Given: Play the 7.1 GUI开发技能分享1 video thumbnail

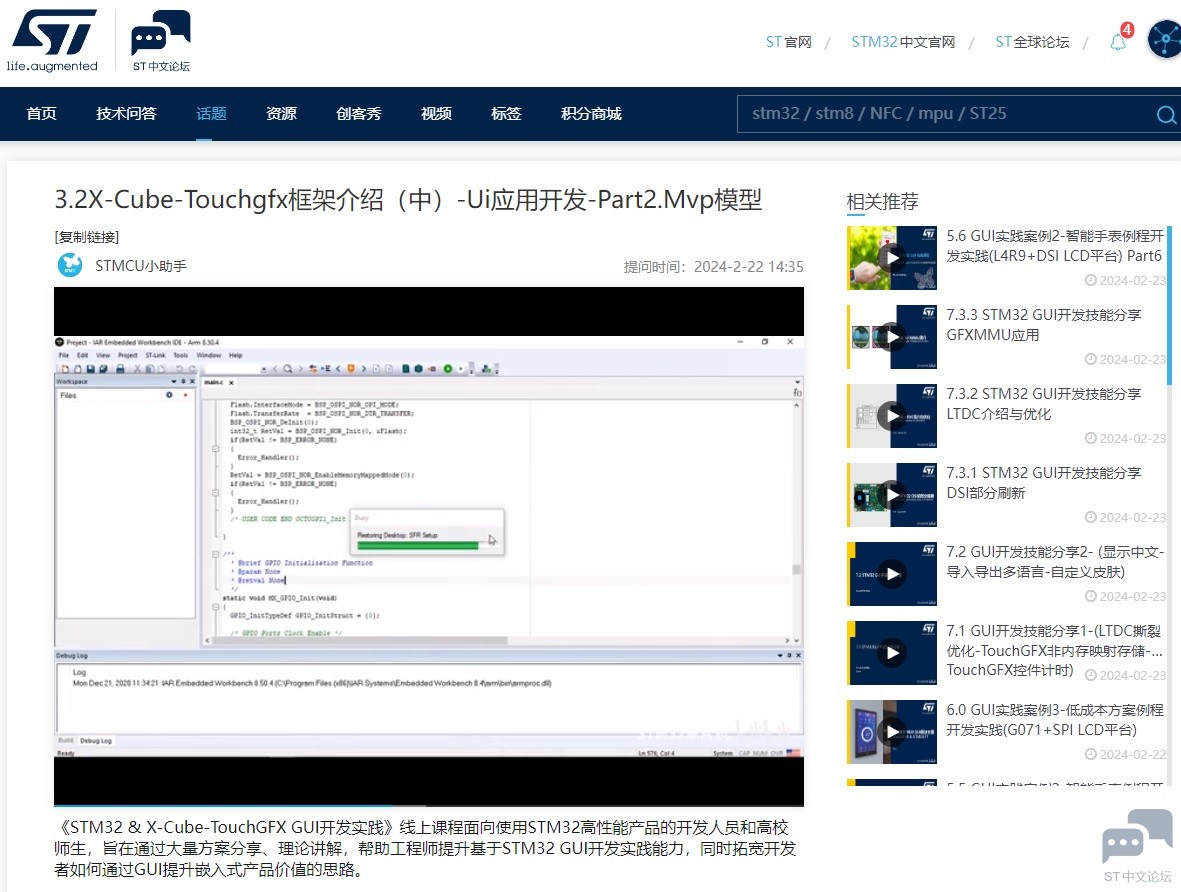Looking at the screenshot, I should pos(892,653).
